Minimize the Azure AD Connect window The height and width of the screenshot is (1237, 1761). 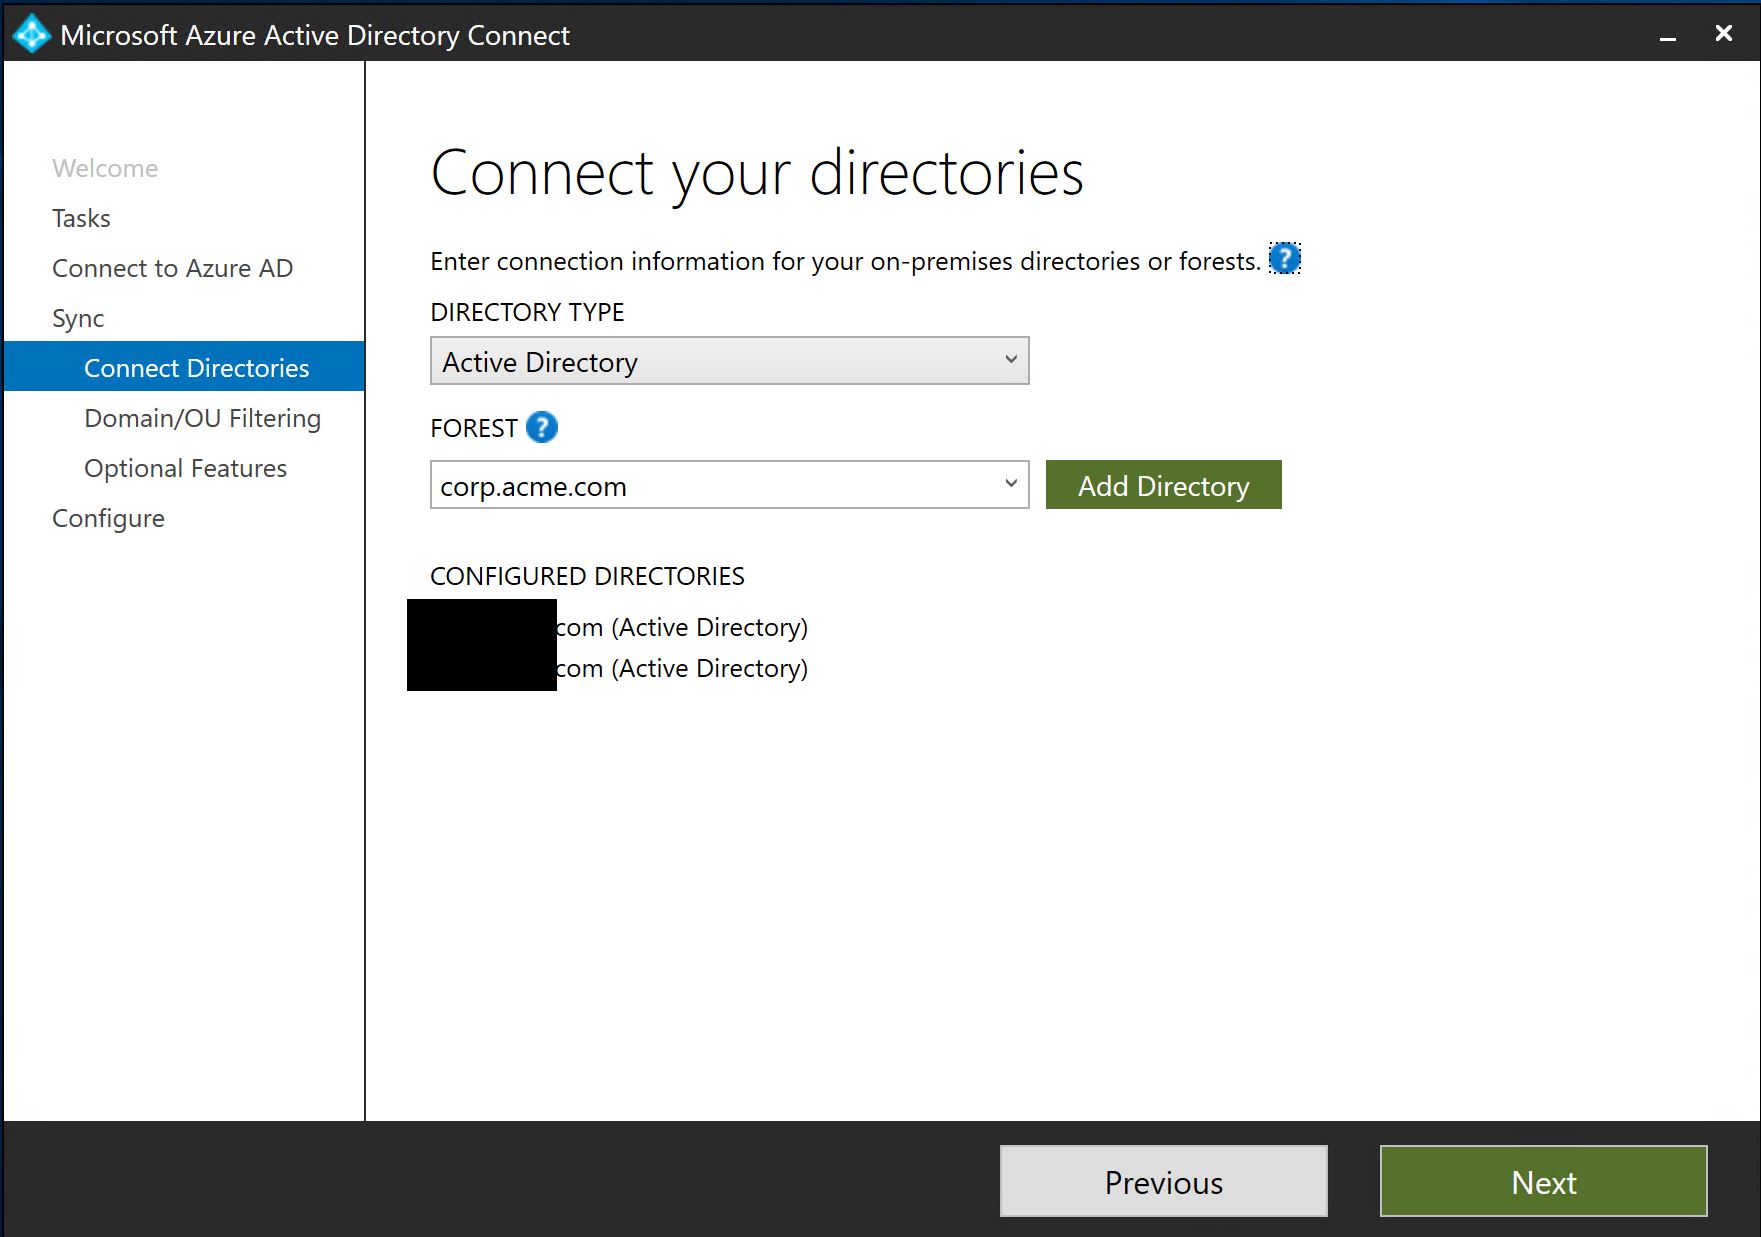click(1667, 36)
